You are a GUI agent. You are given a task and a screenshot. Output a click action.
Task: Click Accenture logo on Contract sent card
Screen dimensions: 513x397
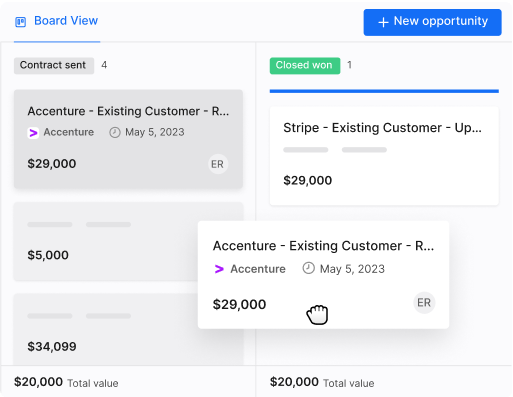33,133
